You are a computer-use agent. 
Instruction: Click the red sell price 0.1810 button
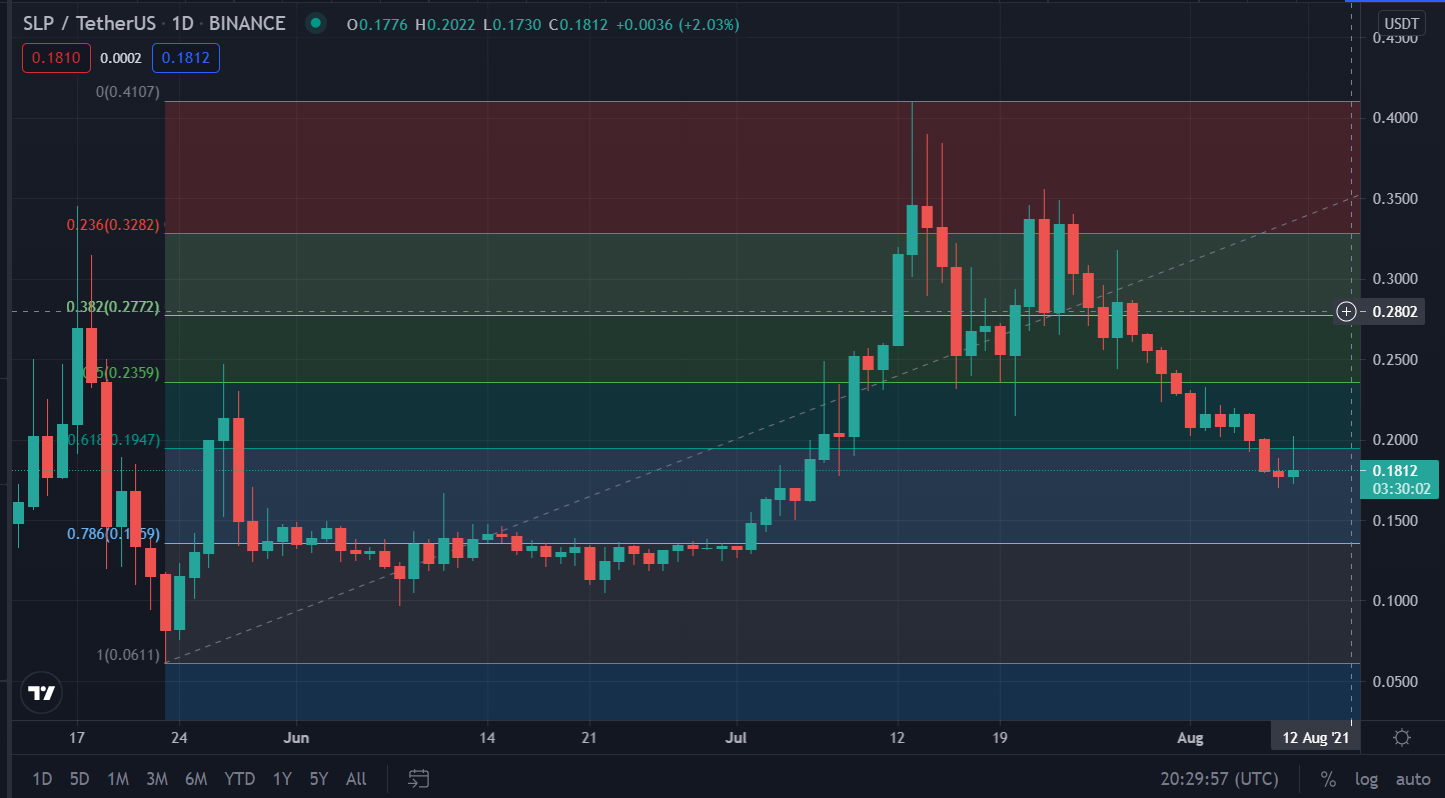[x=57, y=58]
